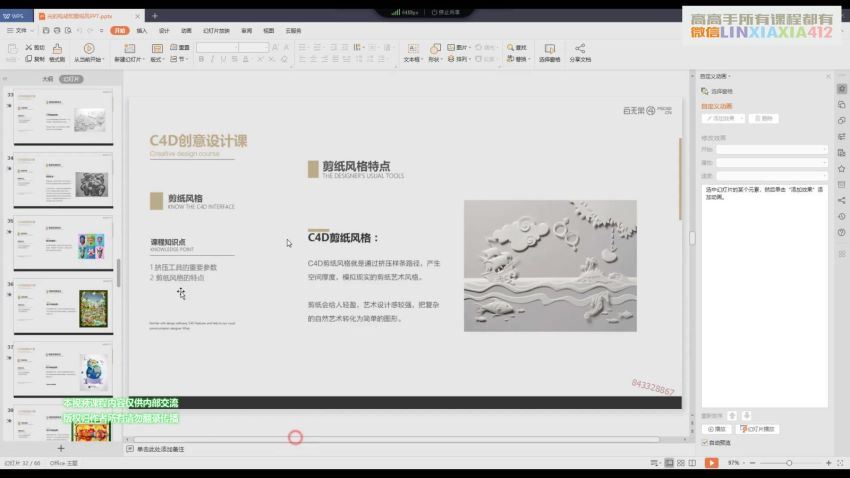
Task: Click the Find (查找) magnifier icon
Action: 510,48
